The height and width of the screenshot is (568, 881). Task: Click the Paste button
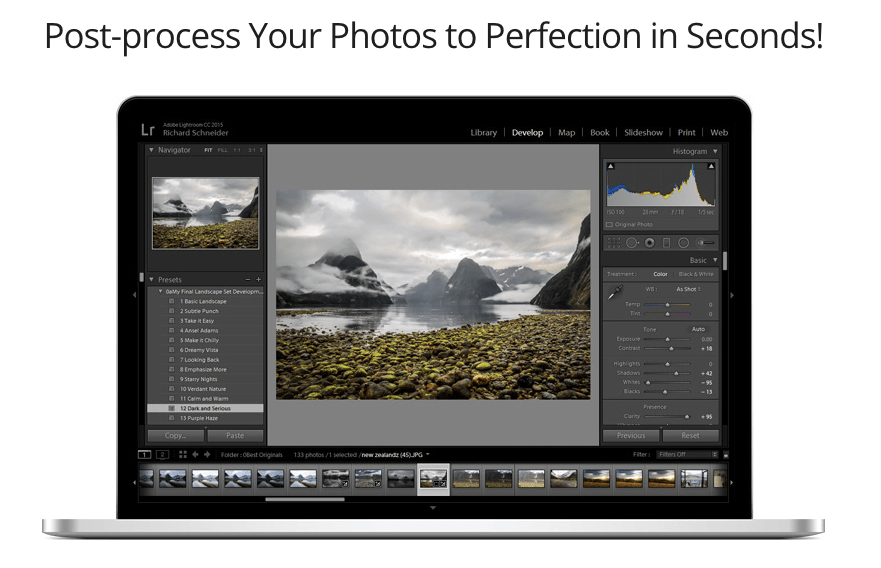(x=235, y=435)
